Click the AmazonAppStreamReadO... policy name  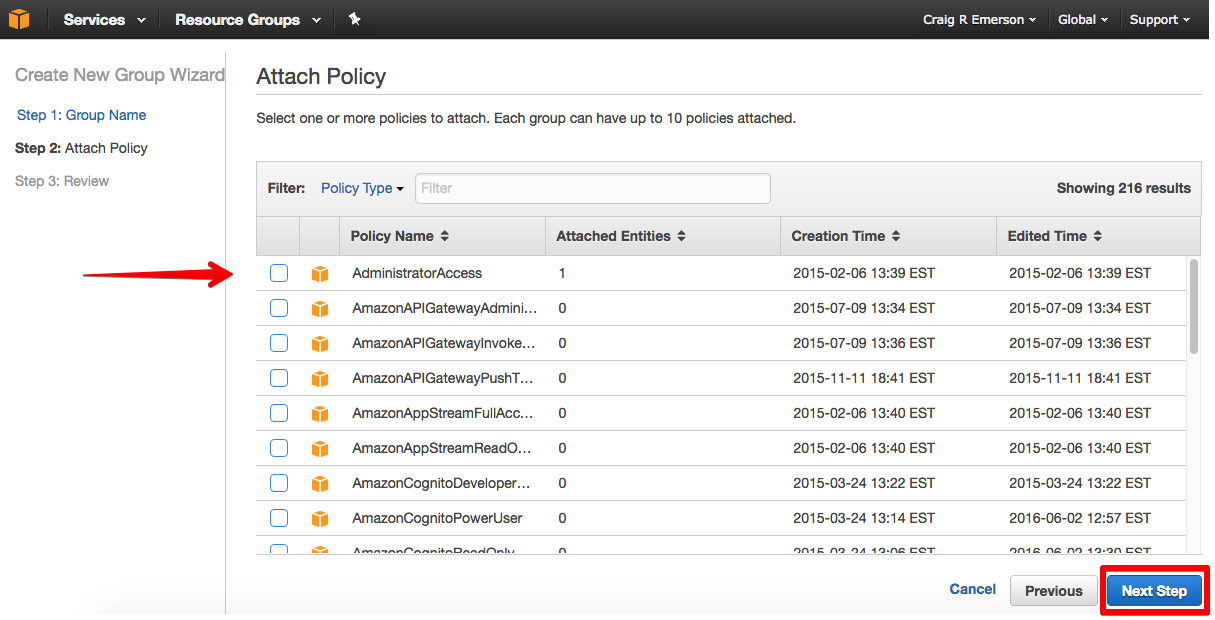pyautogui.click(x=442, y=448)
